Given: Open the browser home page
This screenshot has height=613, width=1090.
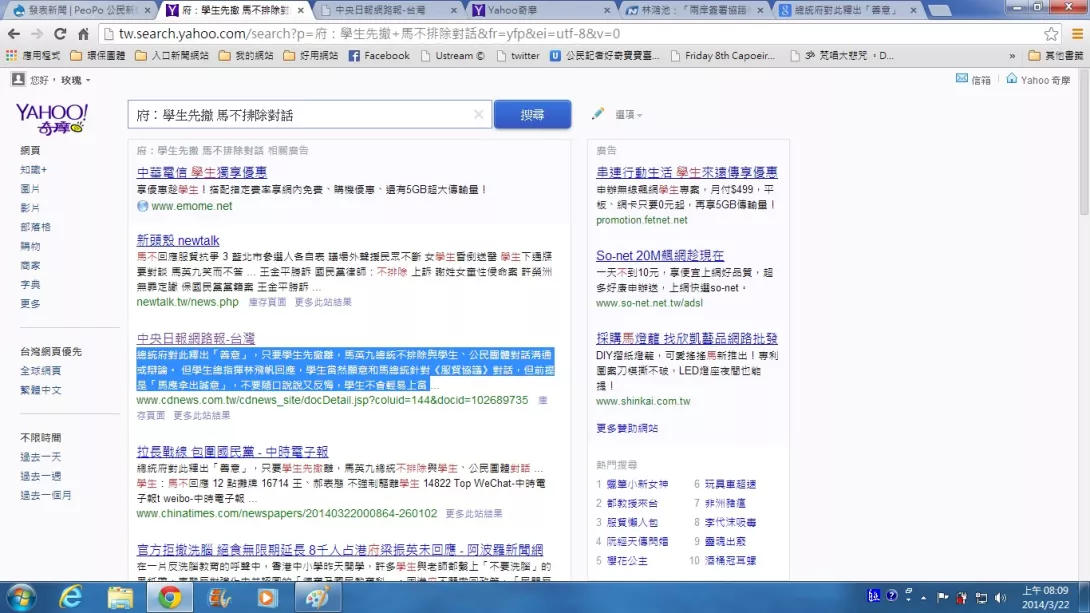Looking at the screenshot, I should [x=83, y=33].
